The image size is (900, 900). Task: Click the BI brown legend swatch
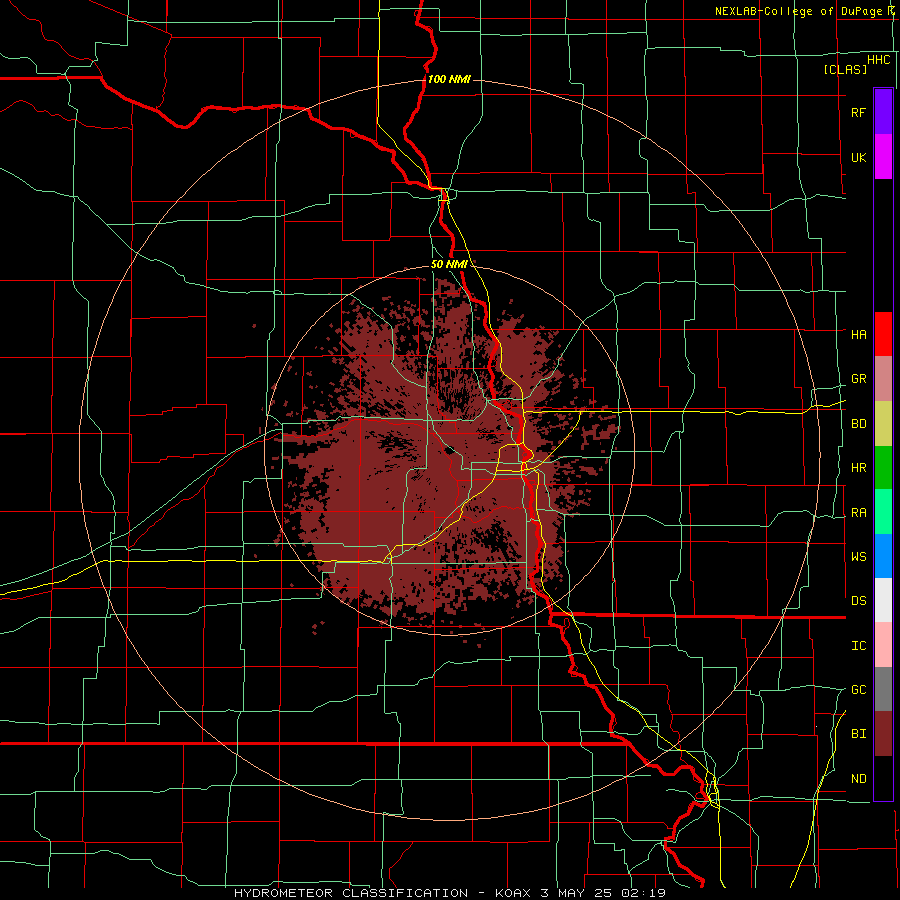pos(883,734)
